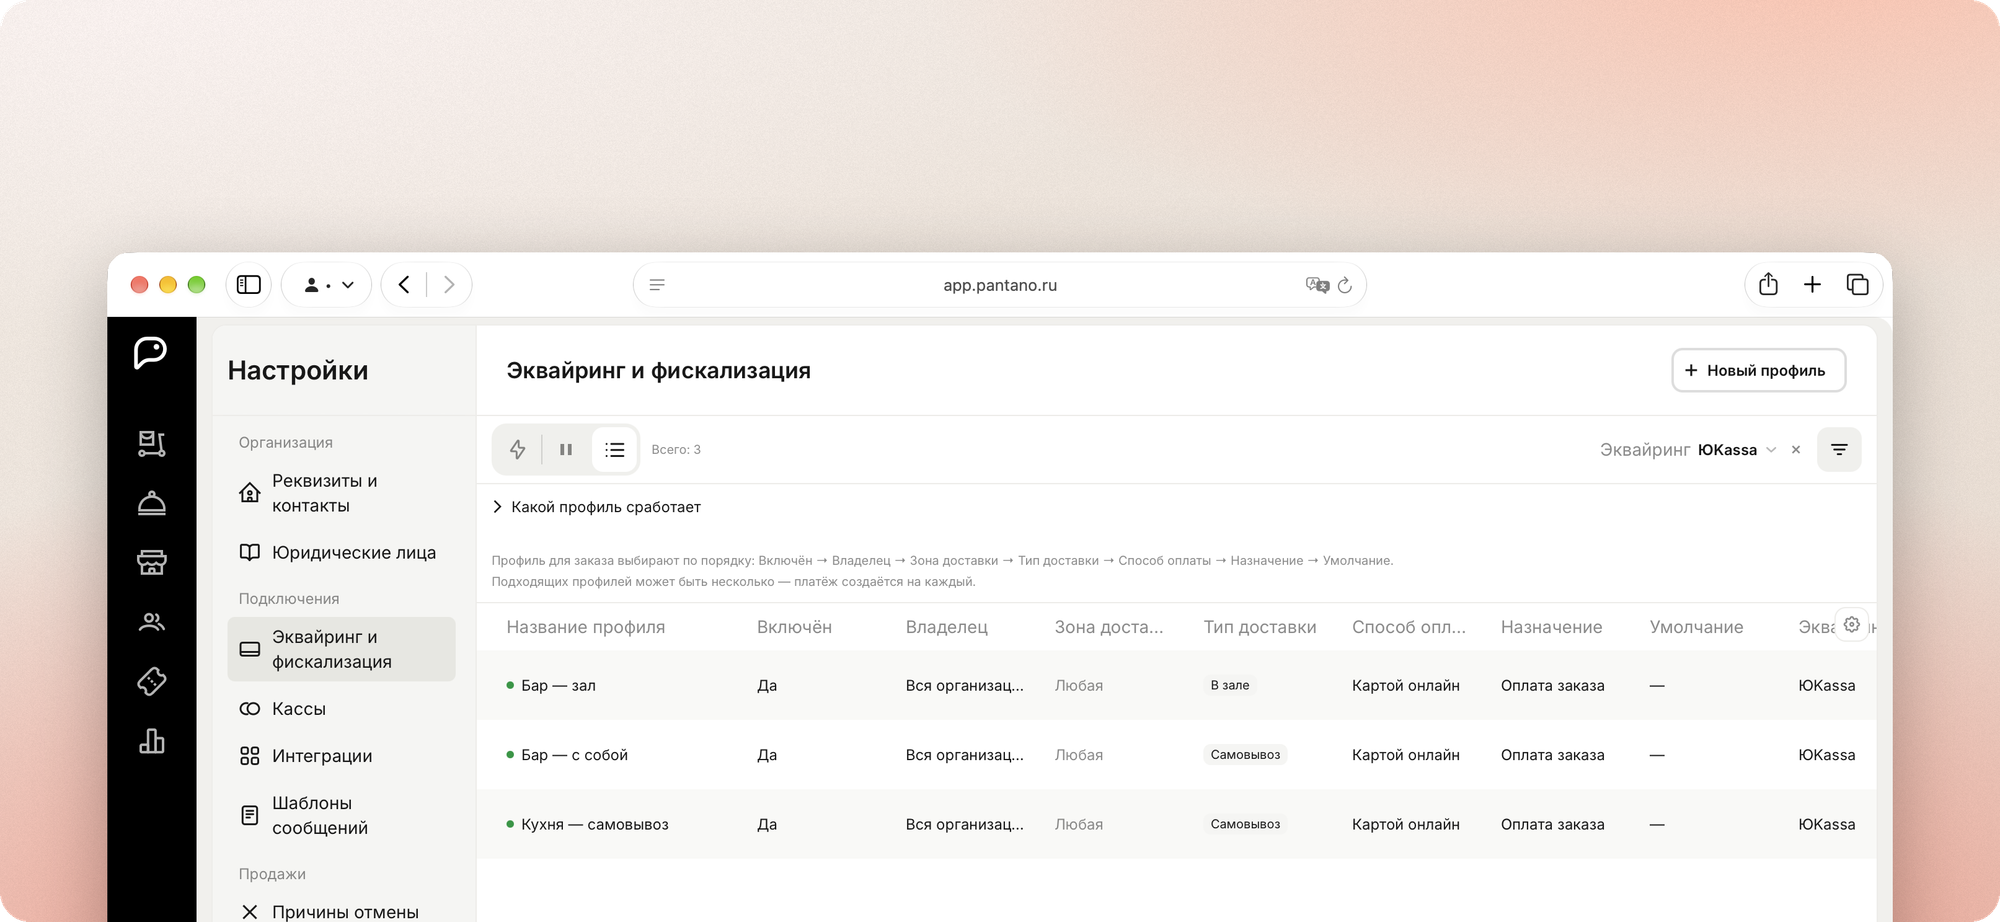Click the Новый профиль button

(x=1758, y=370)
